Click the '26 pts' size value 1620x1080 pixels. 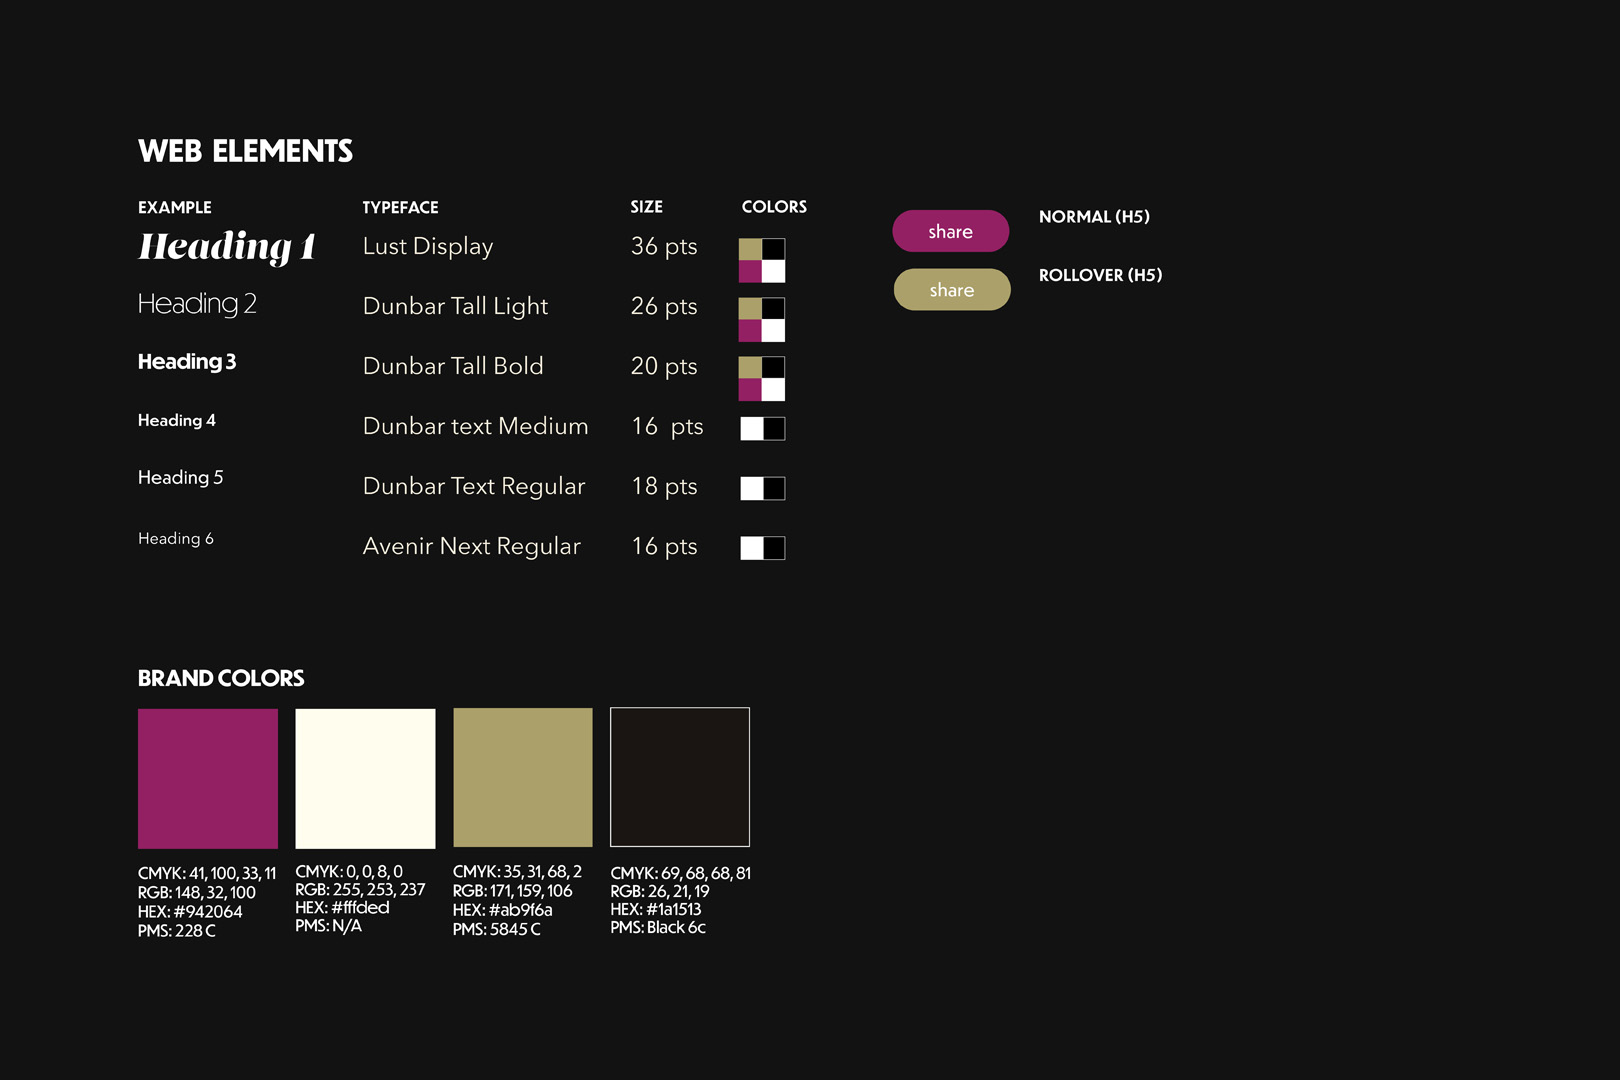coord(664,306)
